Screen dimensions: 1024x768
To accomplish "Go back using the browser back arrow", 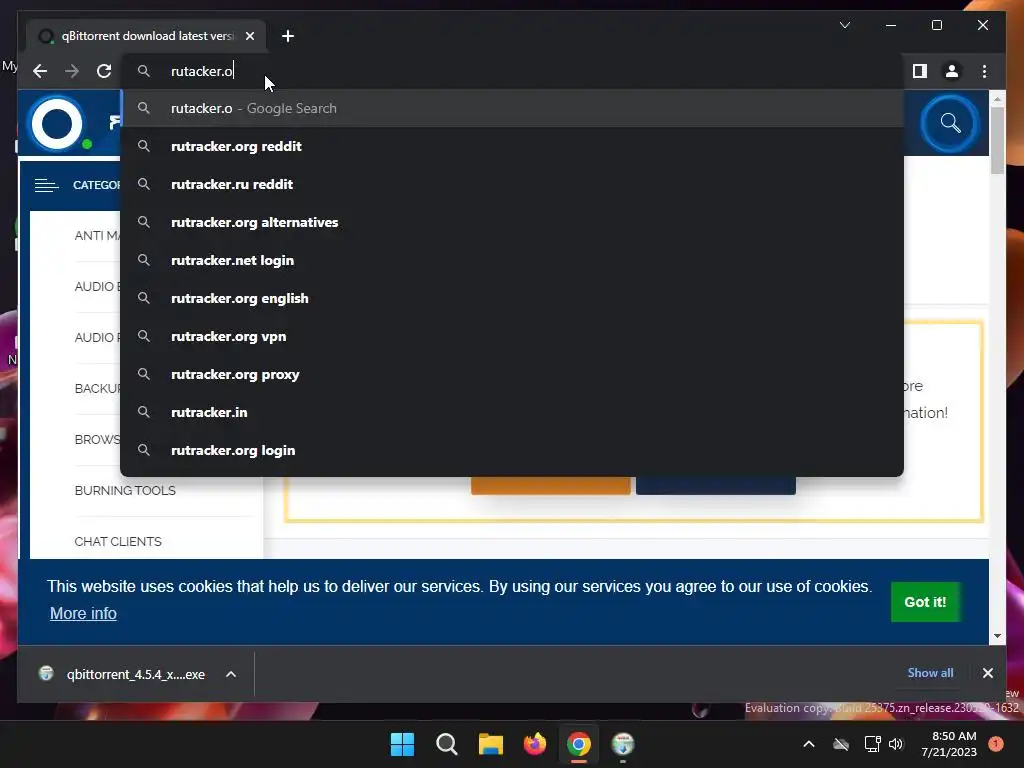I will coord(40,71).
